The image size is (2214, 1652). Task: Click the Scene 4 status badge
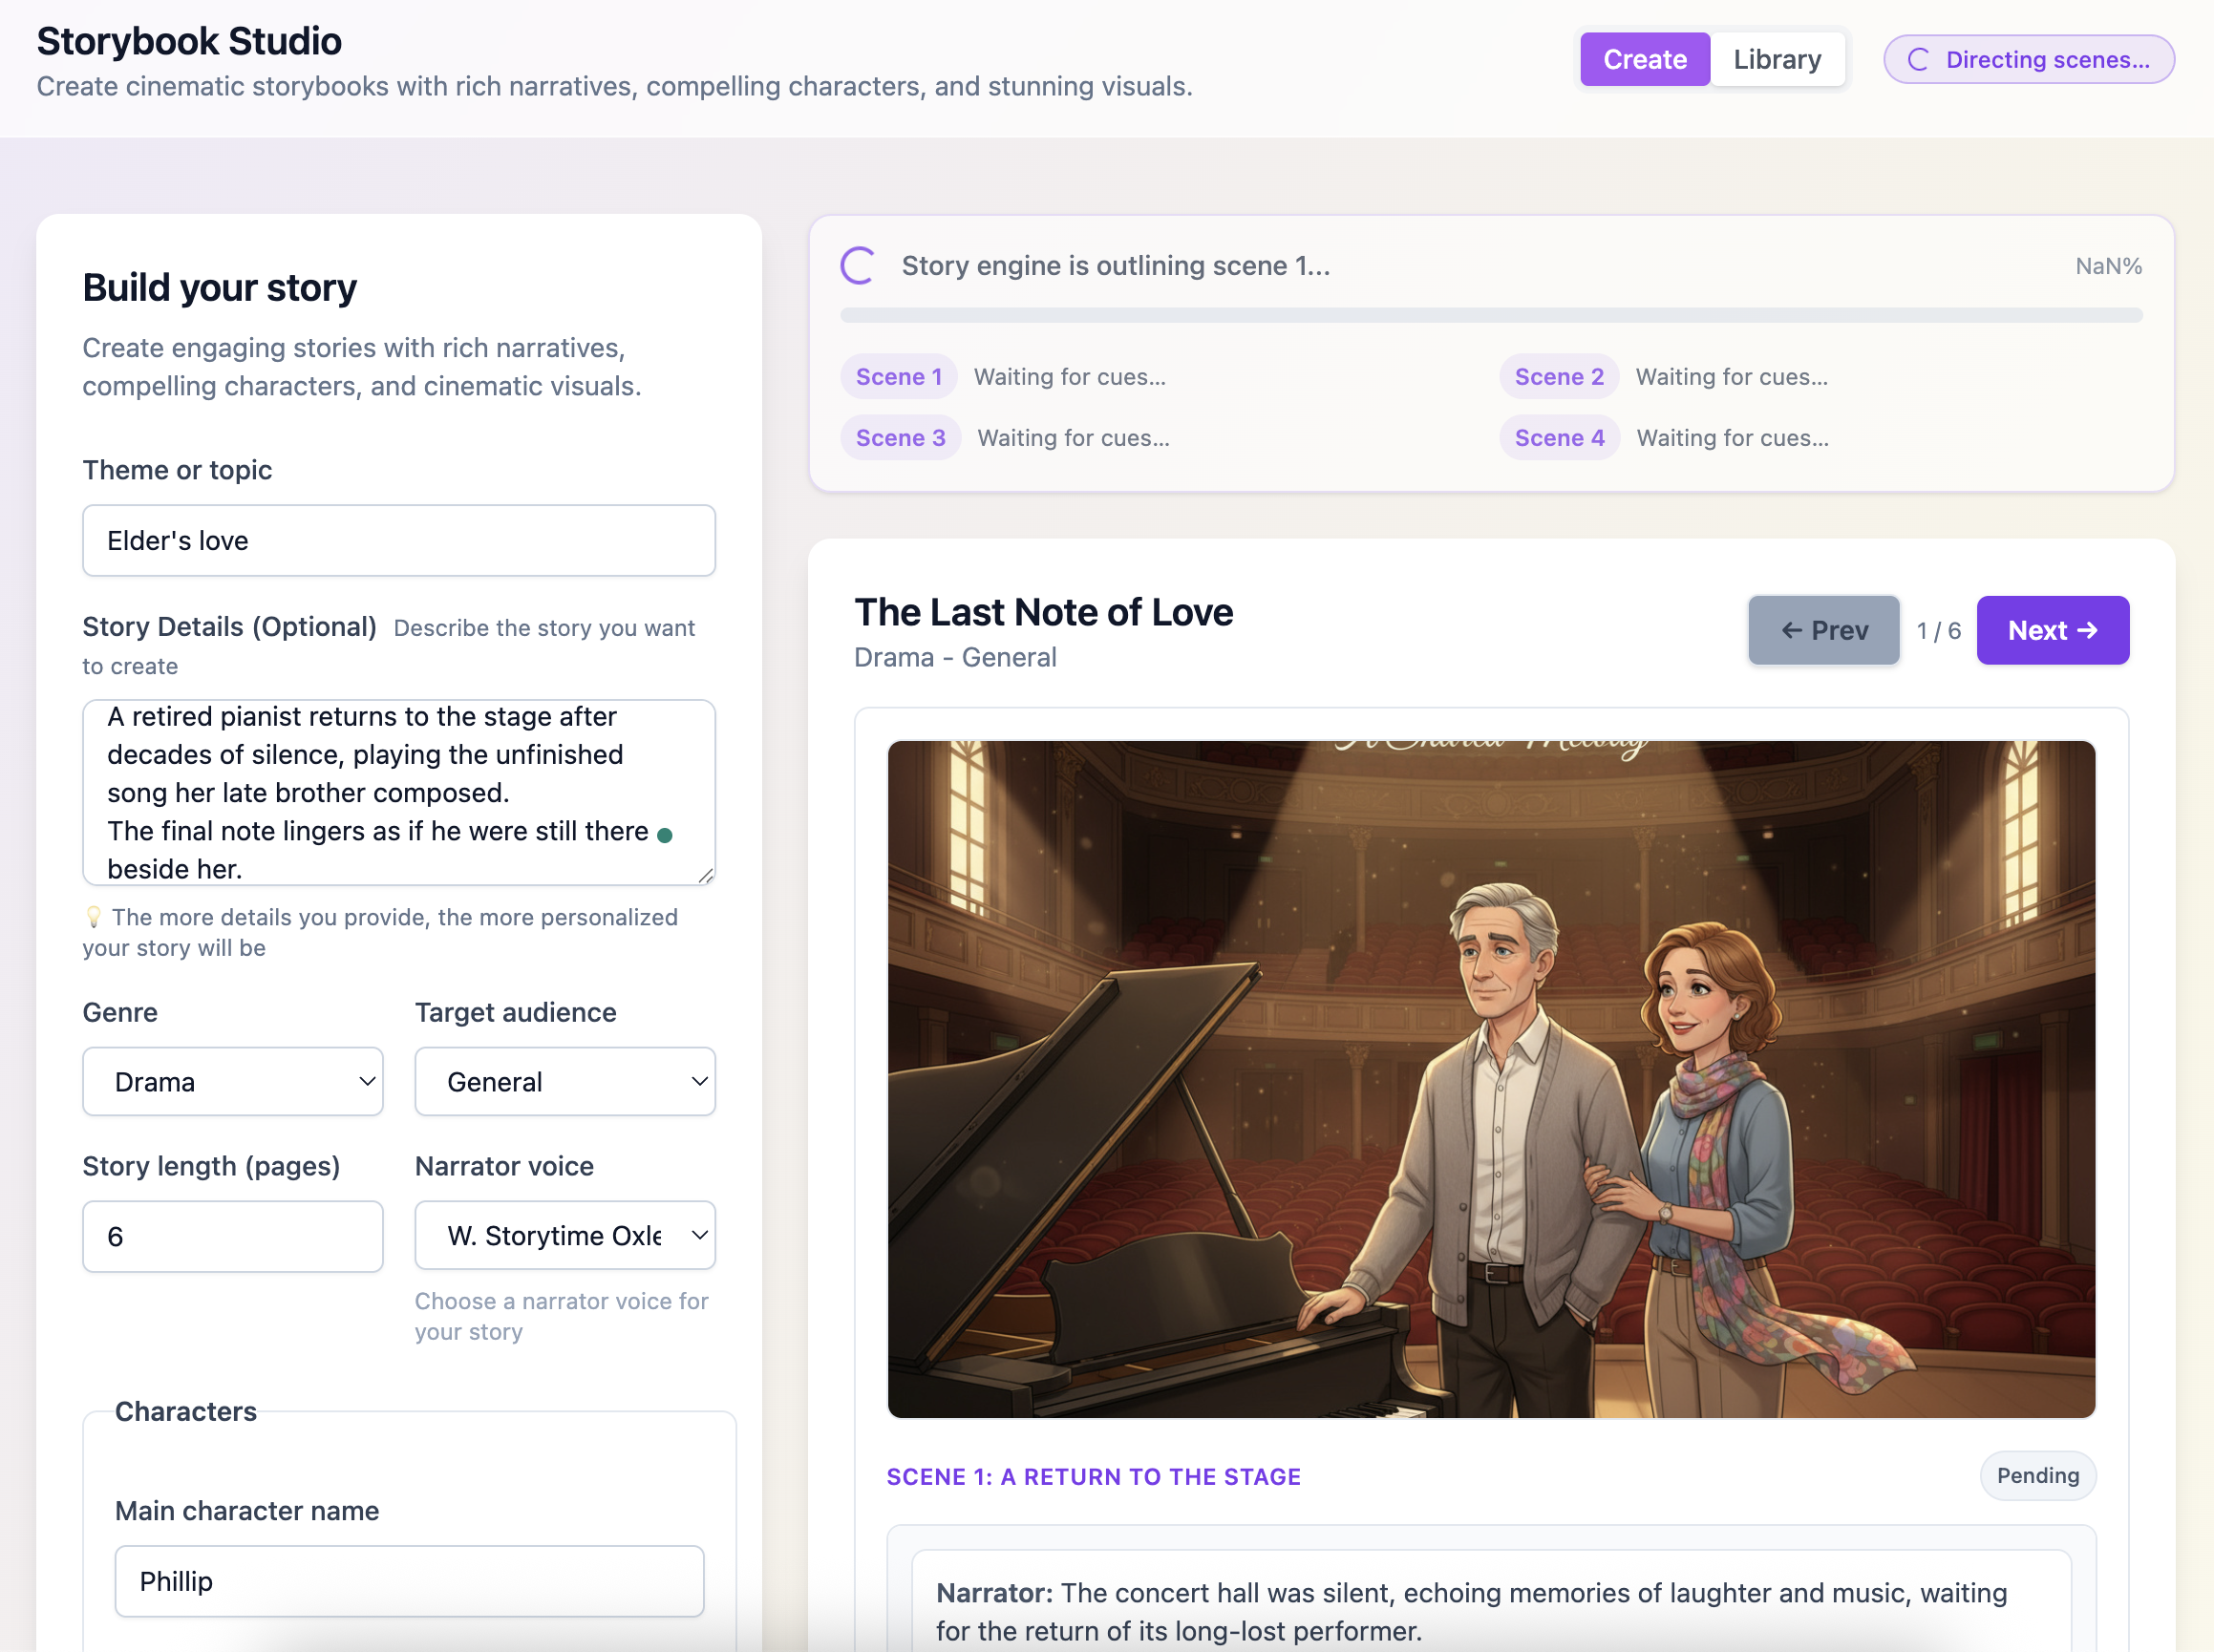[1558, 438]
